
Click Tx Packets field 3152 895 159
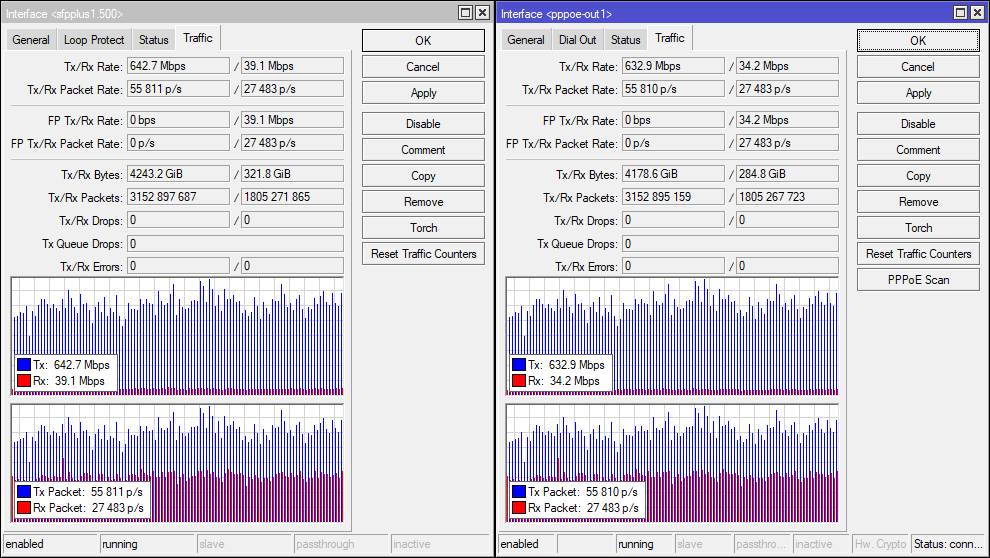tap(674, 197)
